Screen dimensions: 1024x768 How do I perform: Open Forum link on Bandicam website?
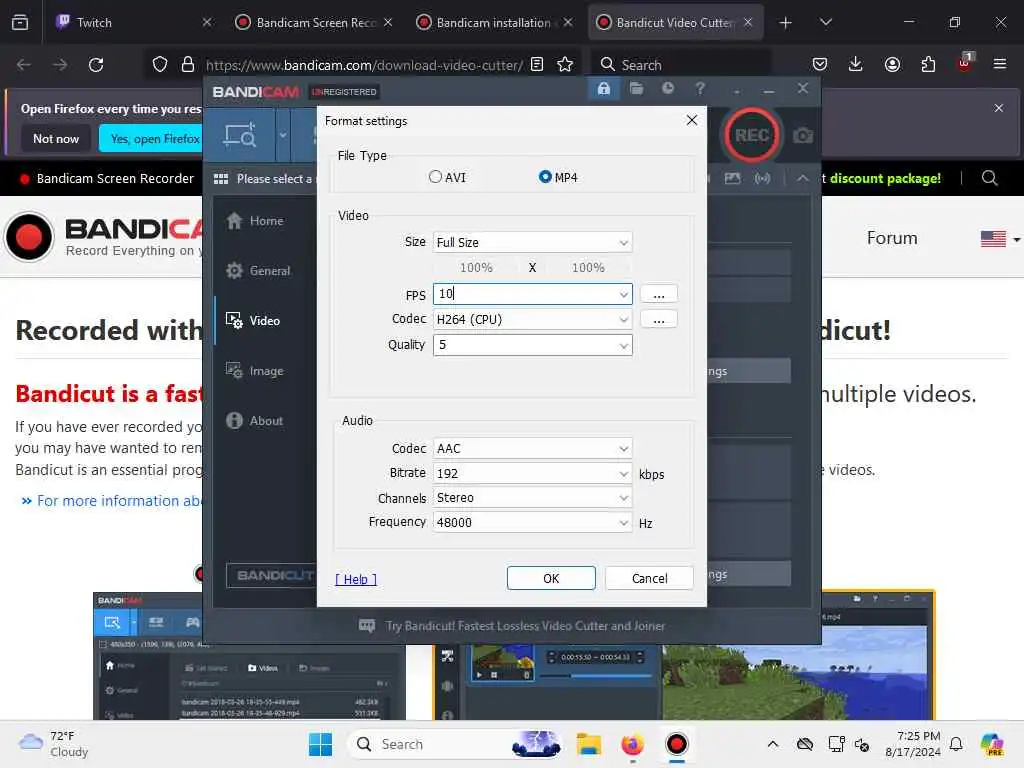[892, 238]
